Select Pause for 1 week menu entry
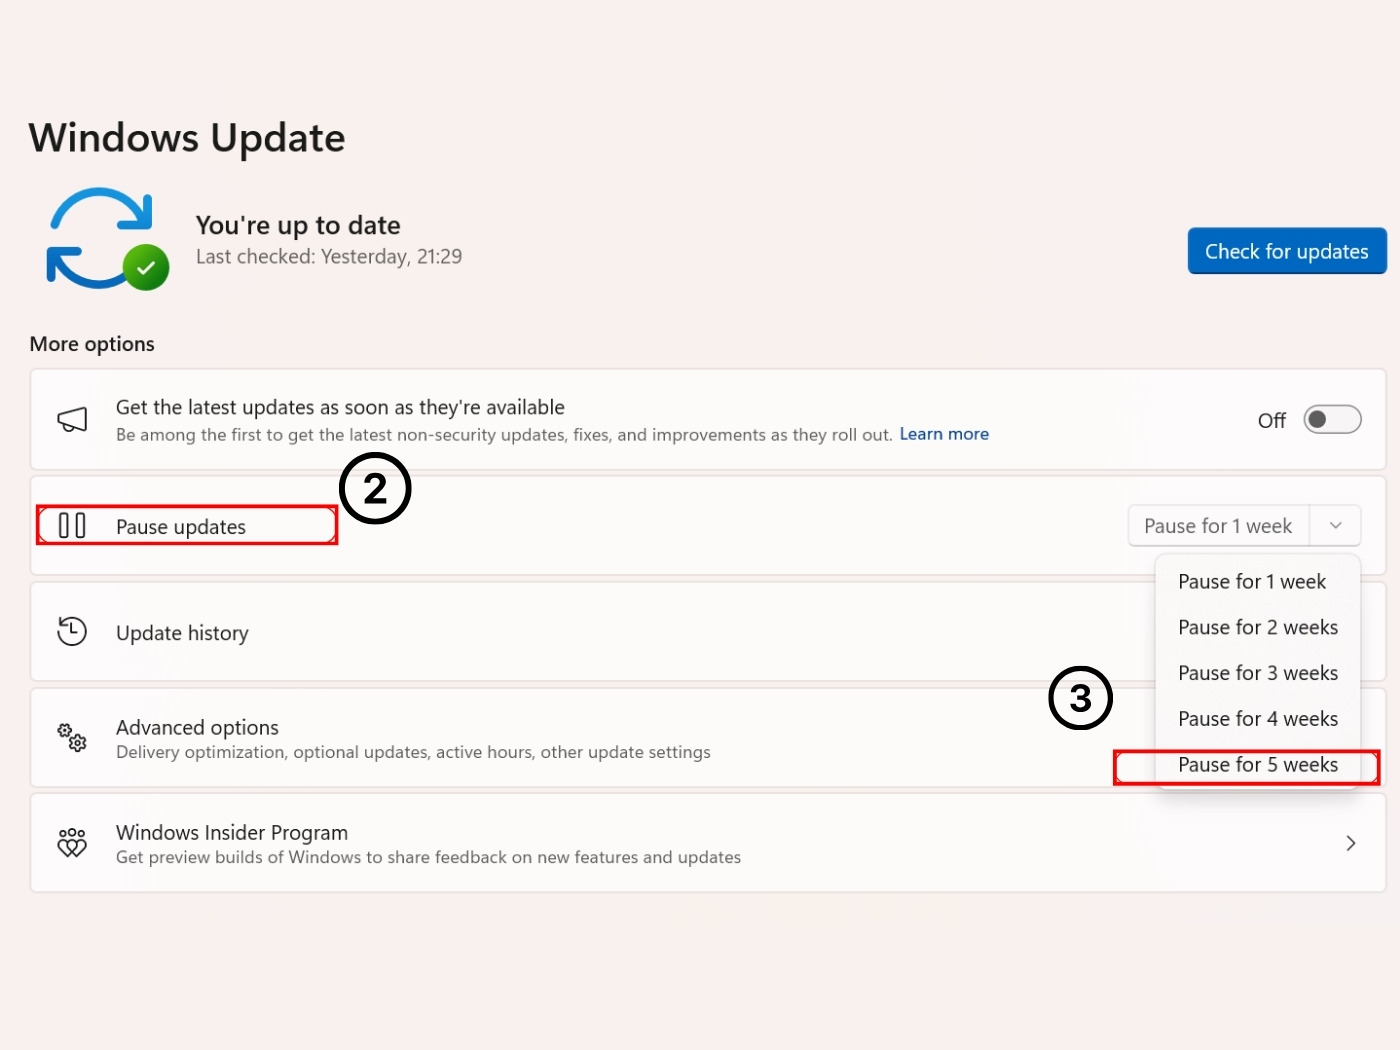 click(x=1257, y=582)
